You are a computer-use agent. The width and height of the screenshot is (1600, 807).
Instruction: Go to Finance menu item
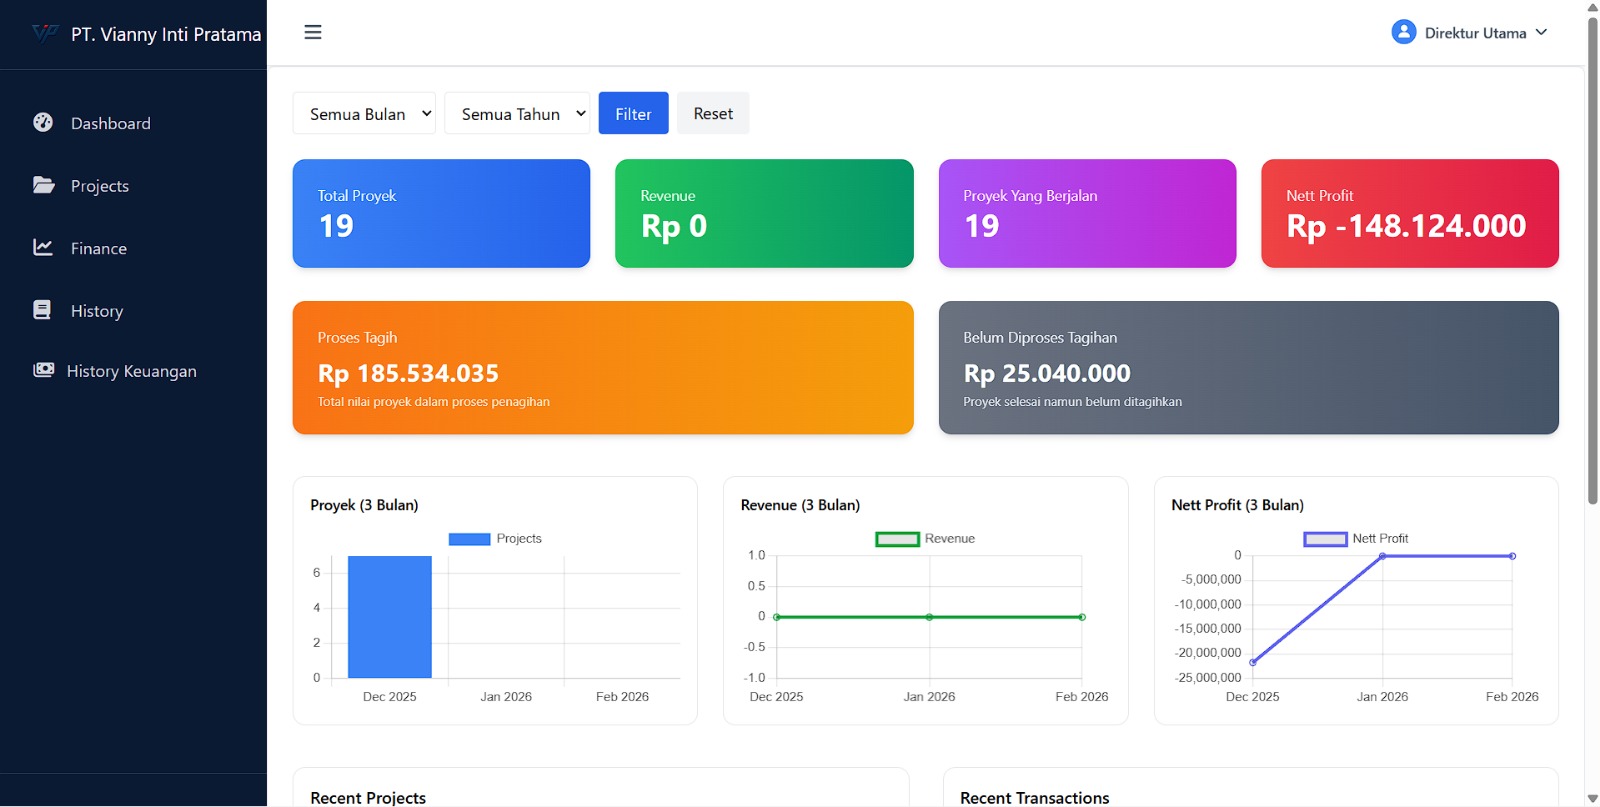98,248
